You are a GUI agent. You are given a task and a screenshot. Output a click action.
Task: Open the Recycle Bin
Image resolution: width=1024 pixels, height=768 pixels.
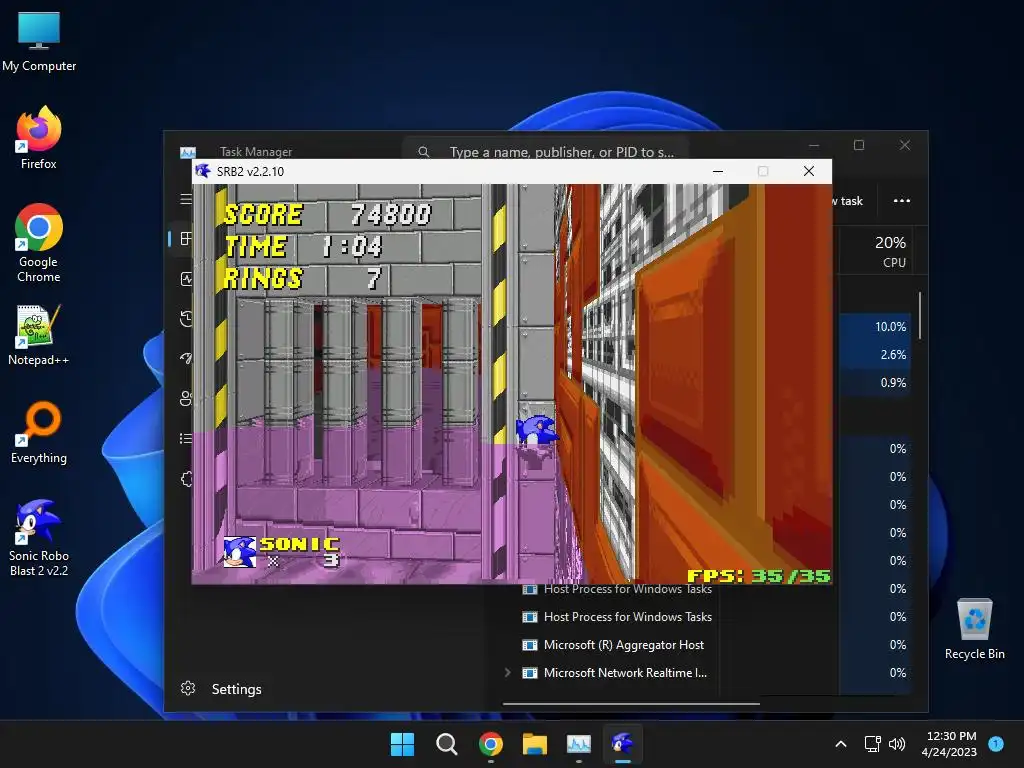[x=974, y=628]
